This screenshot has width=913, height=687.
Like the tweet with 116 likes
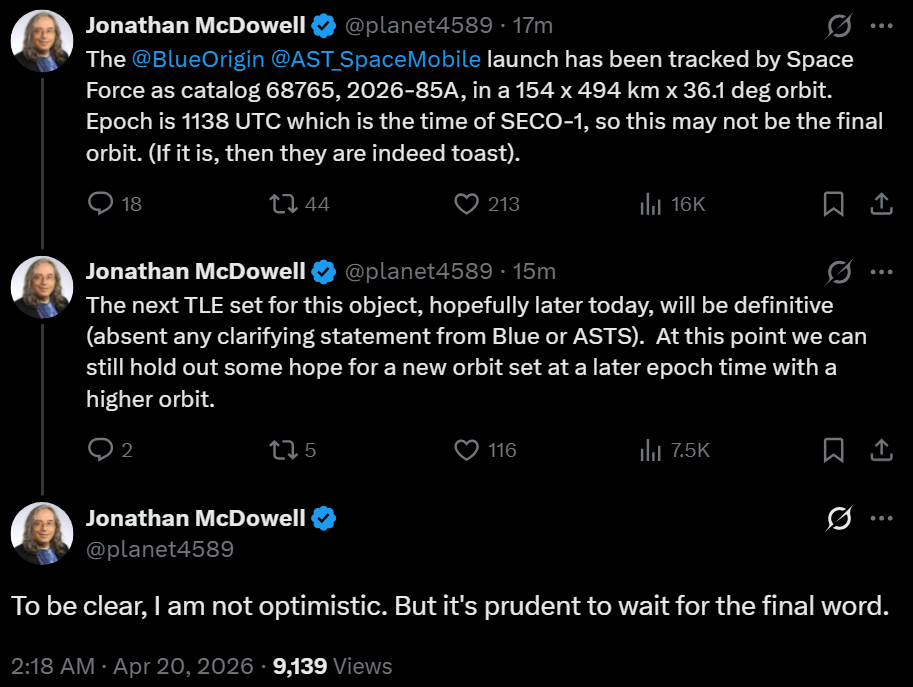point(467,450)
